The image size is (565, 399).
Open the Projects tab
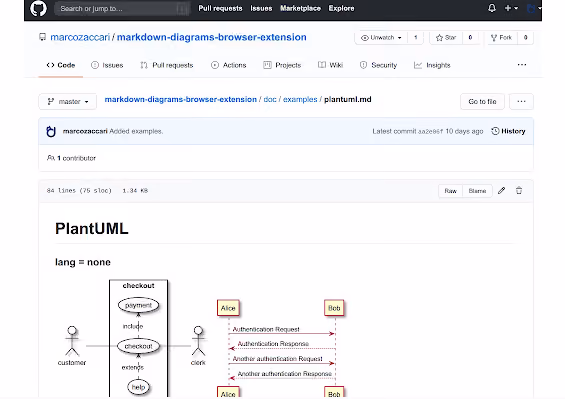282,65
